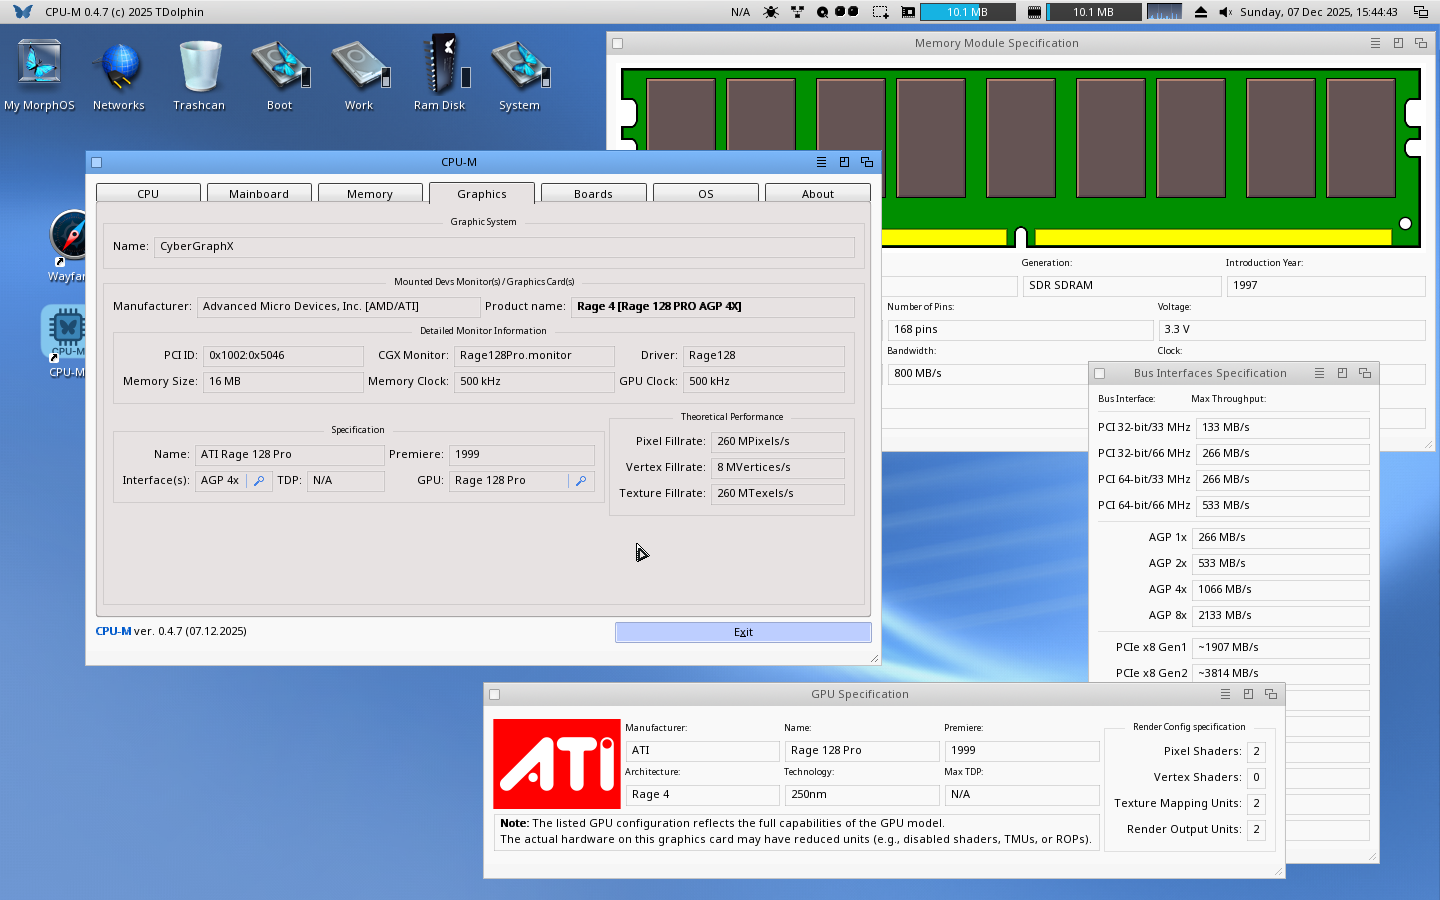
Task: Open the Ram Disk desktop icon
Action: (439, 68)
